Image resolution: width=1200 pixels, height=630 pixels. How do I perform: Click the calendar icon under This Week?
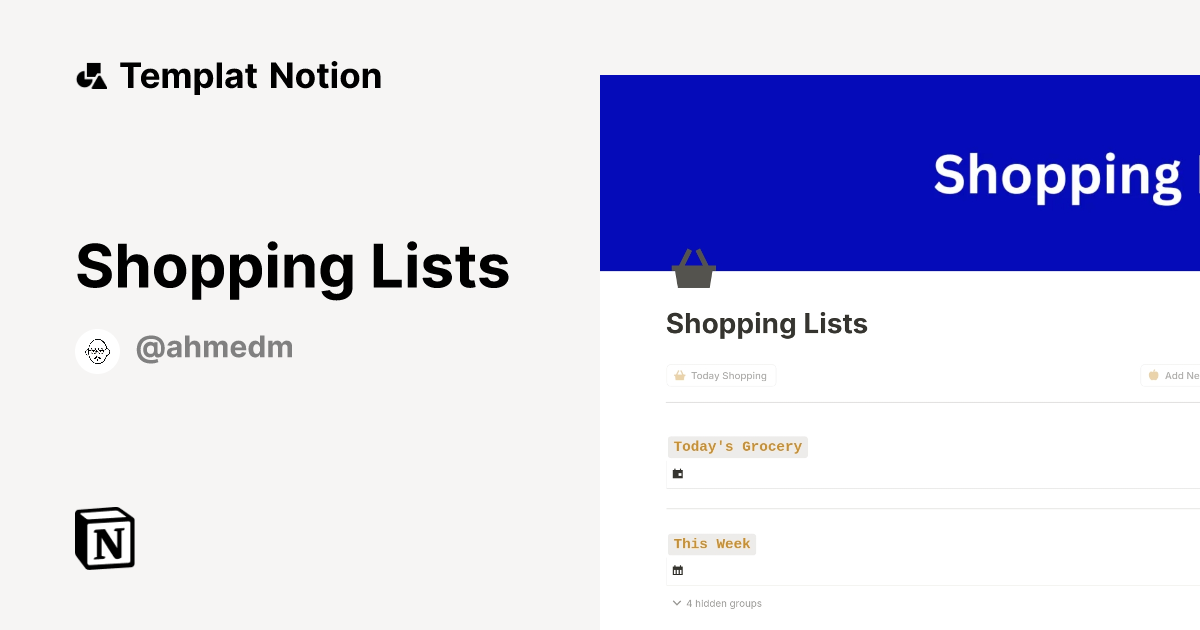click(x=677, y=570)
